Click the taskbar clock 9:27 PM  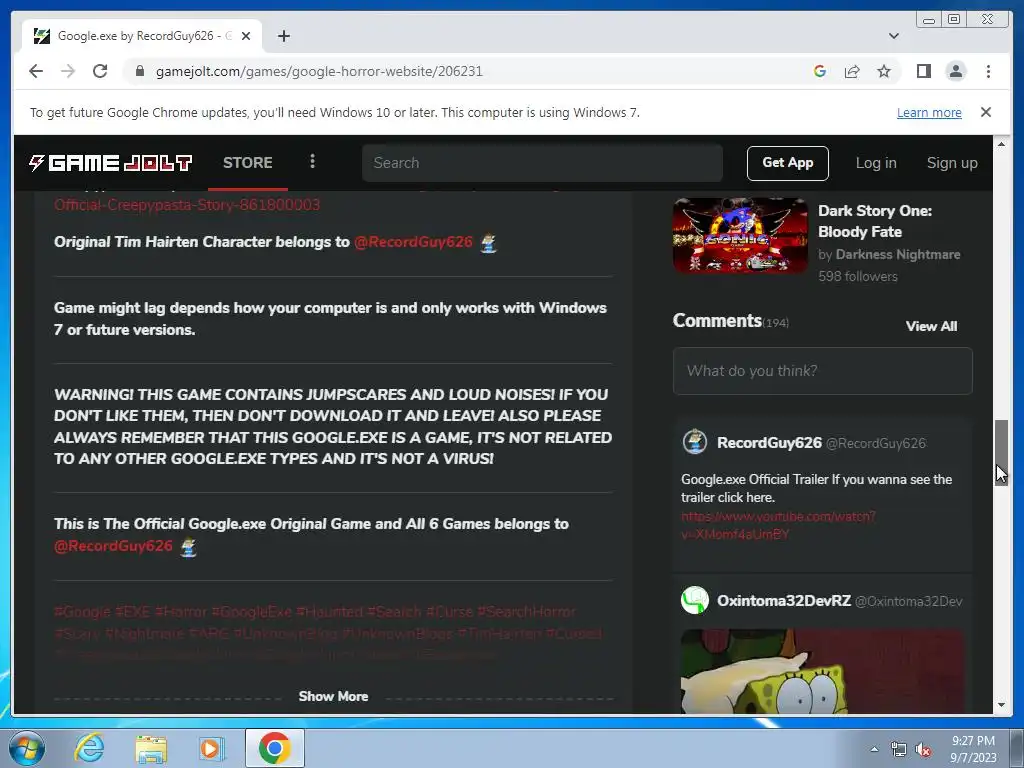pyautogui.click(x=973, y=741)
